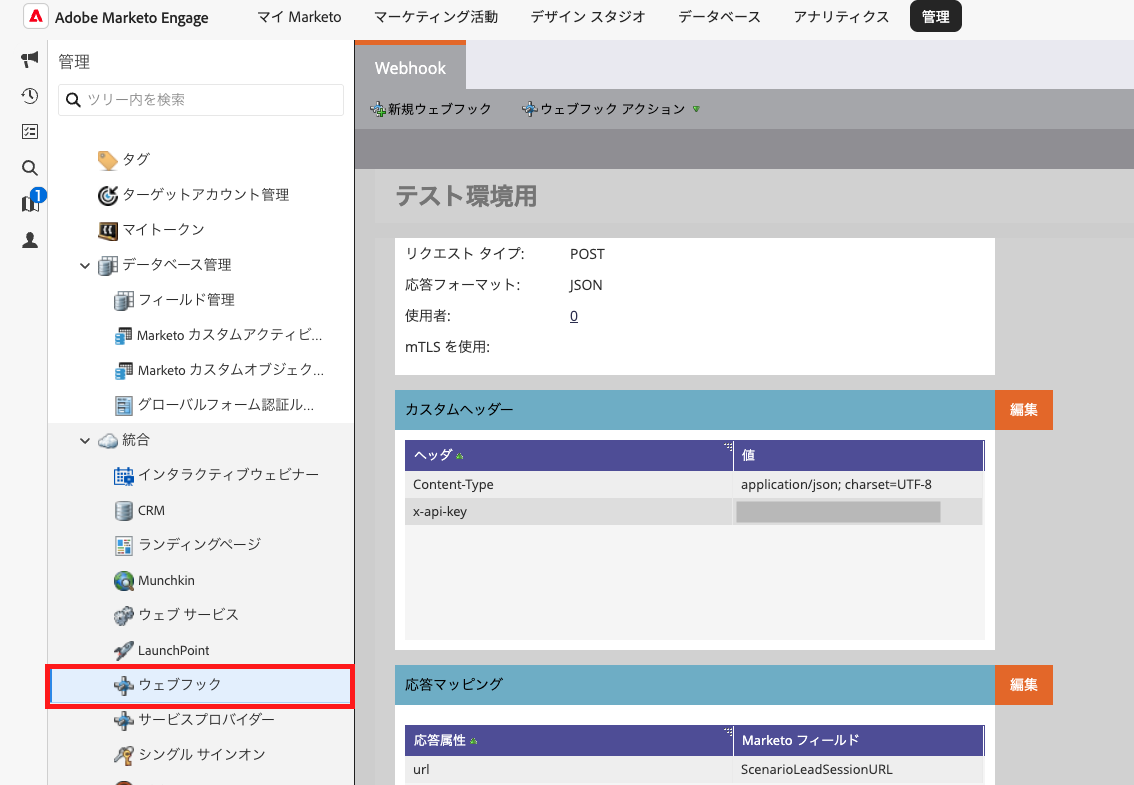Click the megaphone icon in left rail
Image resolution: width=1134 pixels, height=785 pixels.
point(30,61)
